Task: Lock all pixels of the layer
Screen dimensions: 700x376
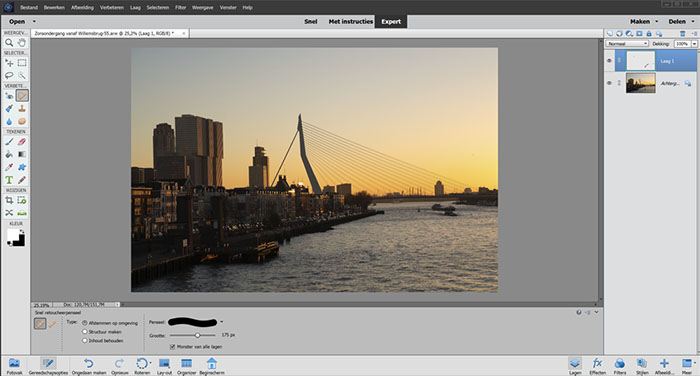Action: (649, 33)
